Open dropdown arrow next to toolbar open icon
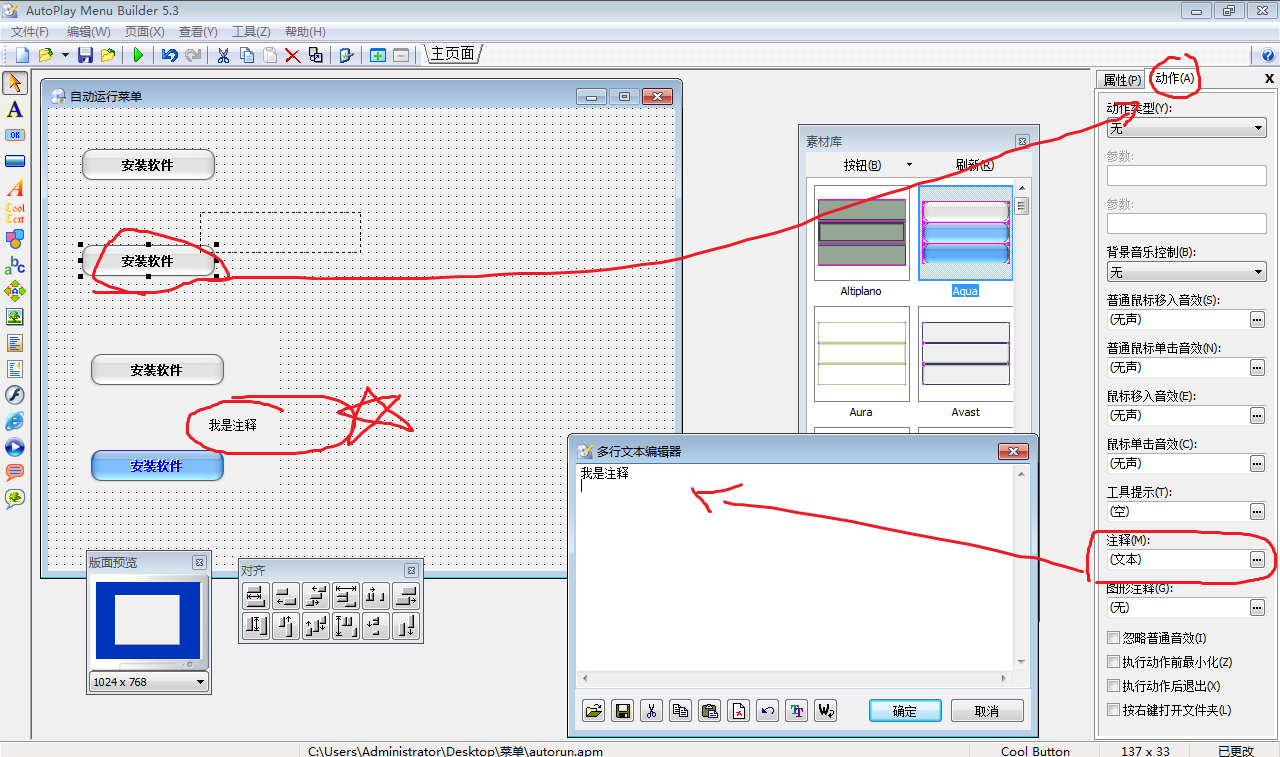1280x757 pixels. (x=66, y=55)
